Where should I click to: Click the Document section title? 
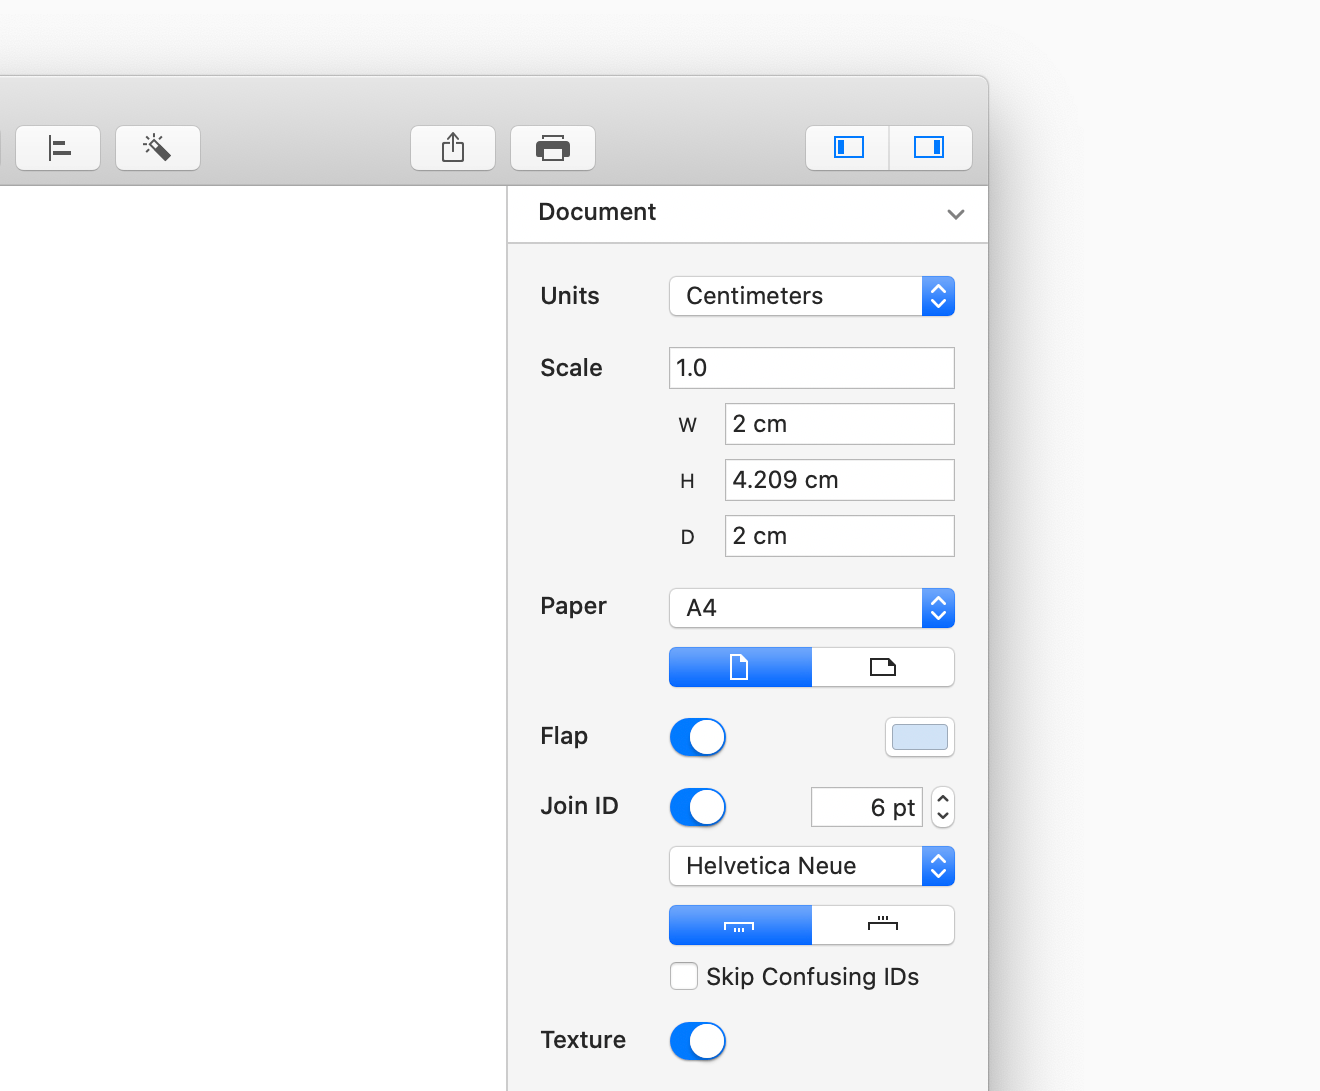click(597, 212)
